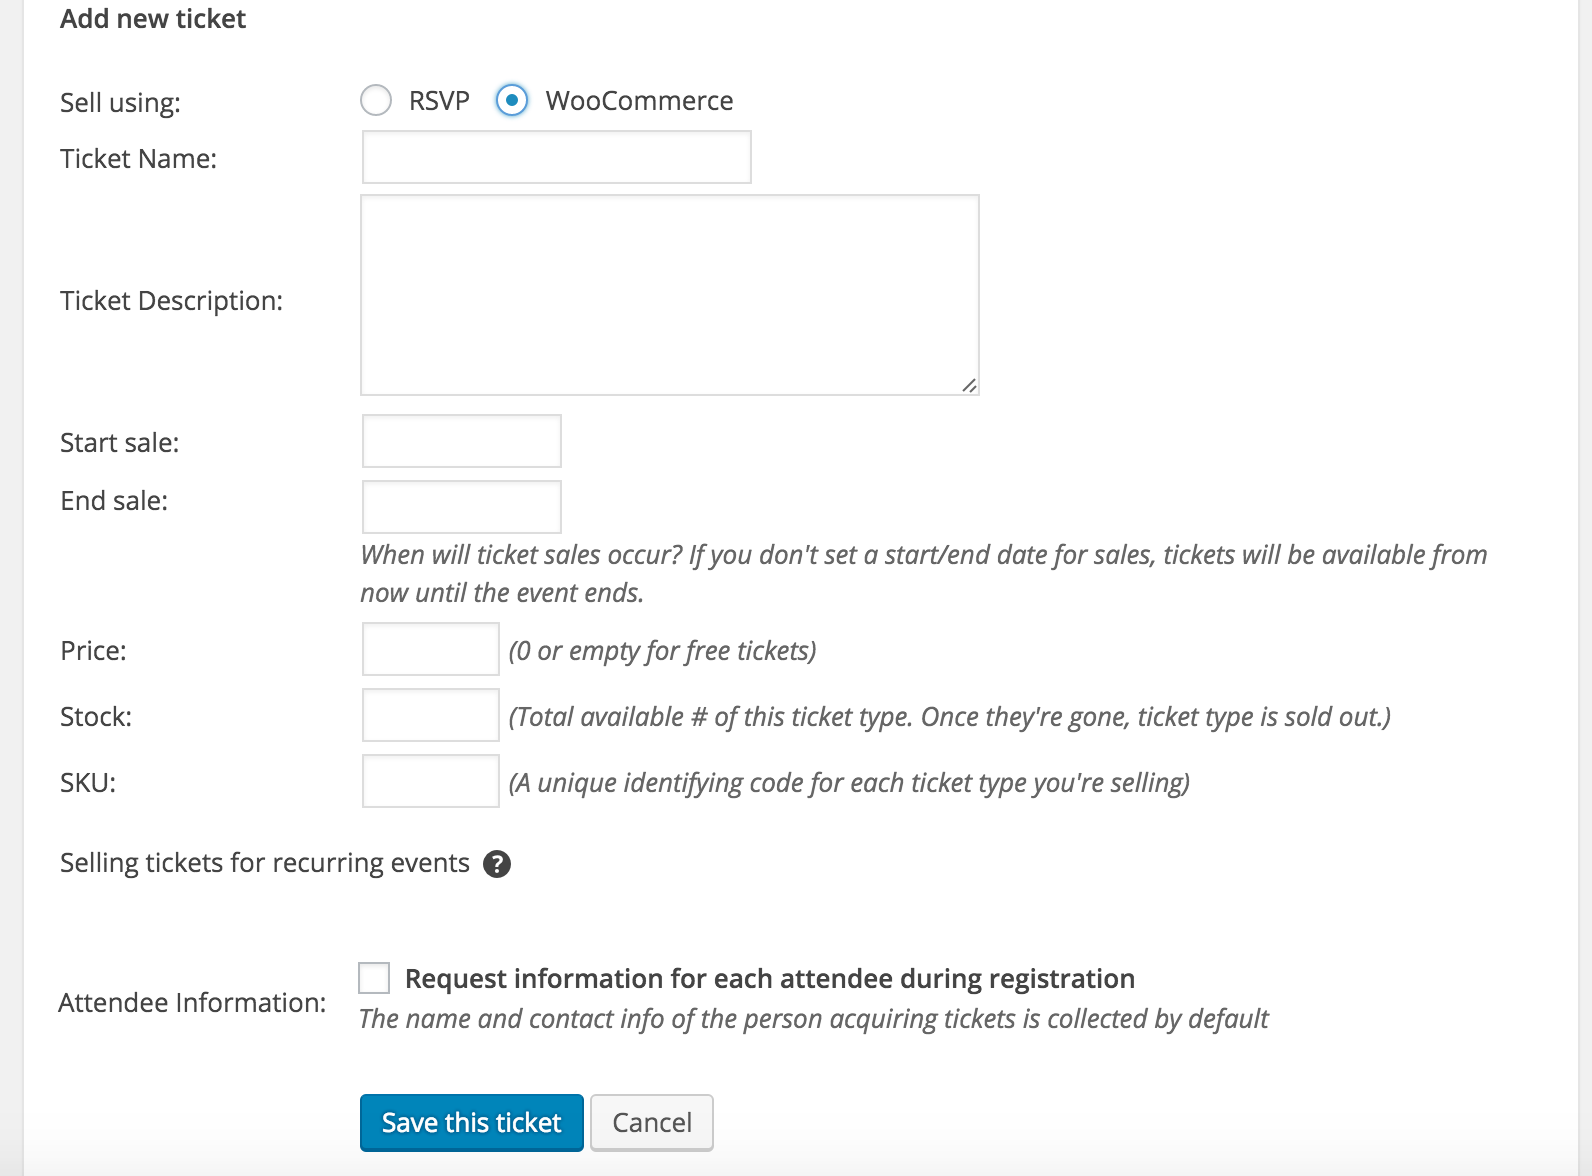Click the 'Sell using:' label
The height and width of the screenshot is (1176, 1592).
tap(120, 103)
